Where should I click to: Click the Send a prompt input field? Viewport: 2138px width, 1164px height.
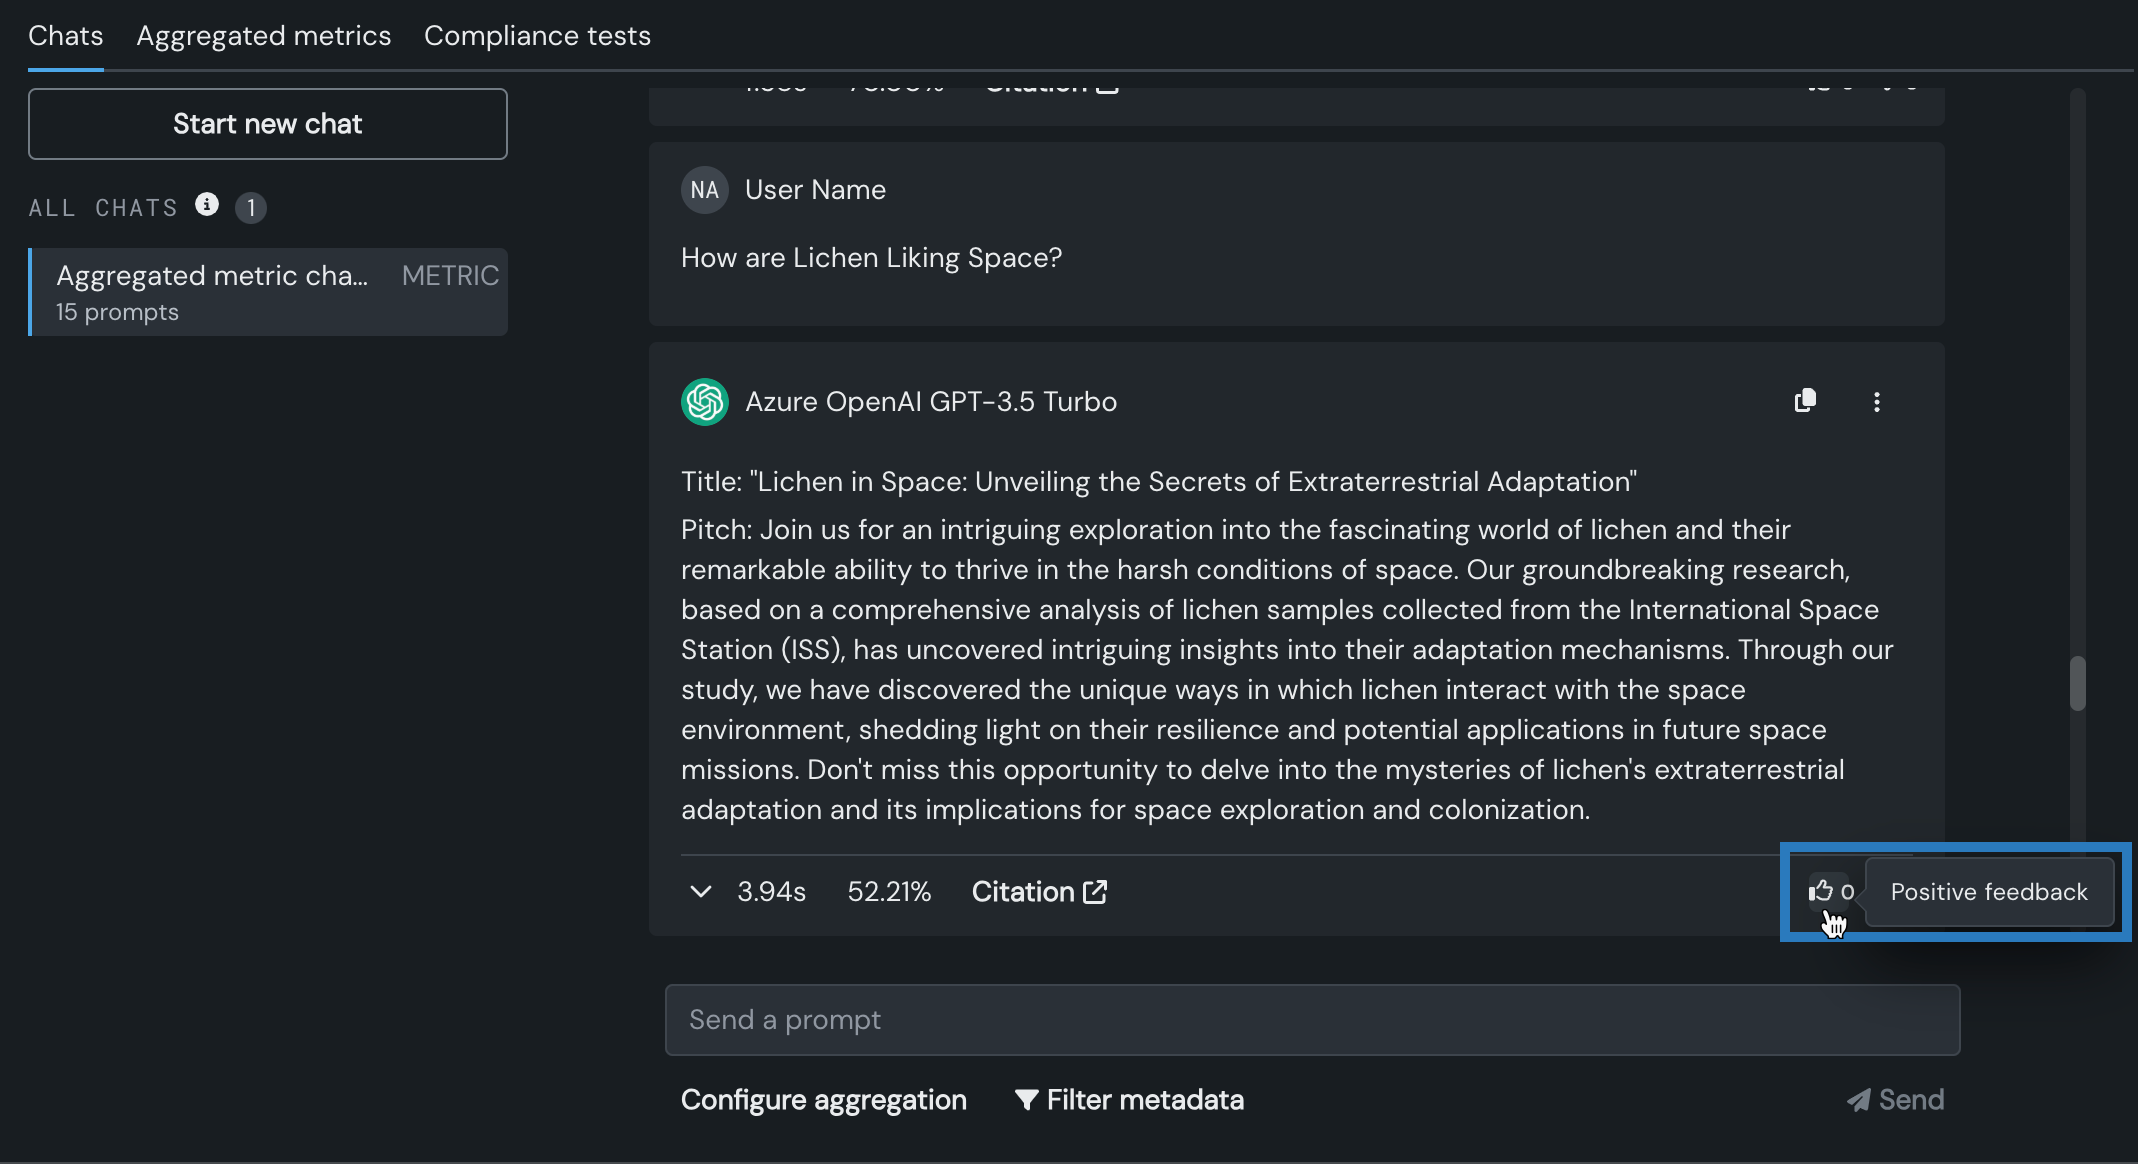pyautogui.click(x=1312, y=1020)
